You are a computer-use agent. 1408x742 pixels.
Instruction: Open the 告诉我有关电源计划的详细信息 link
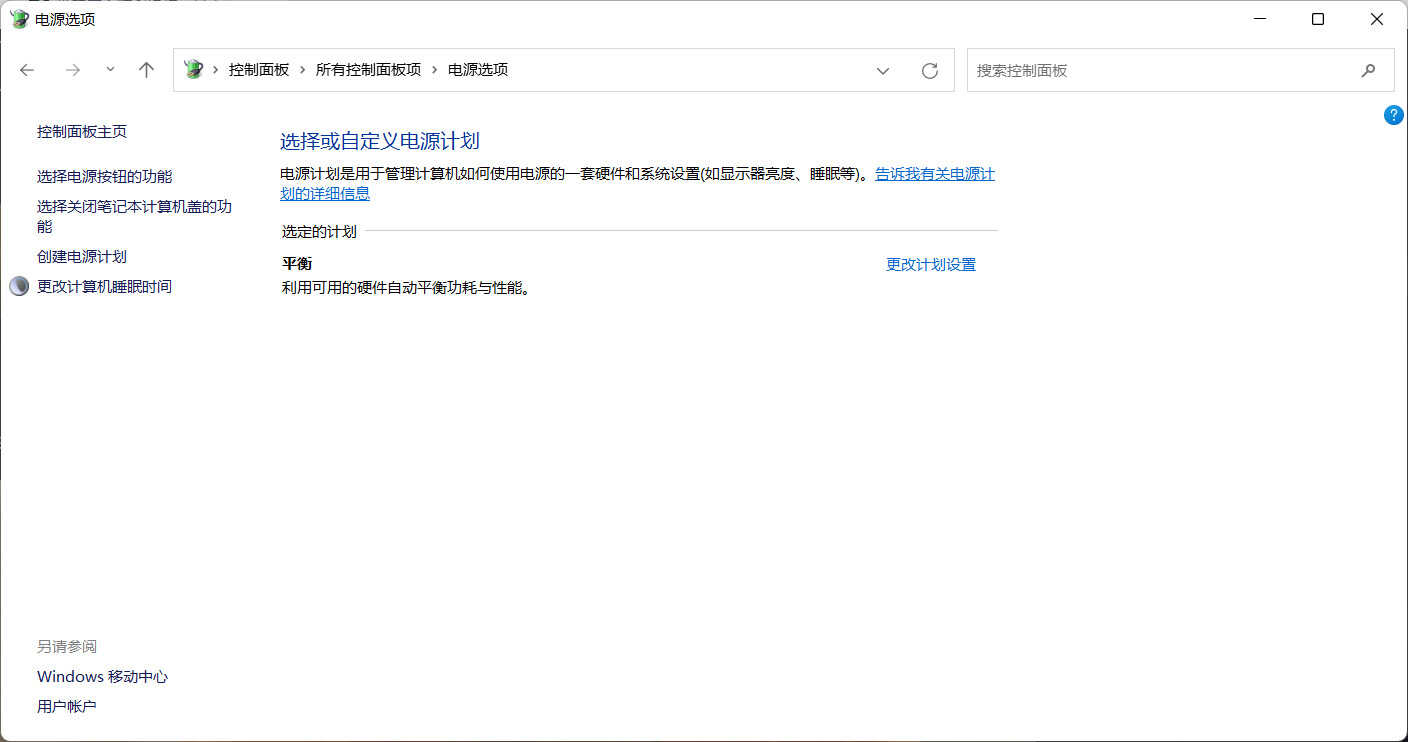[934, 174]
